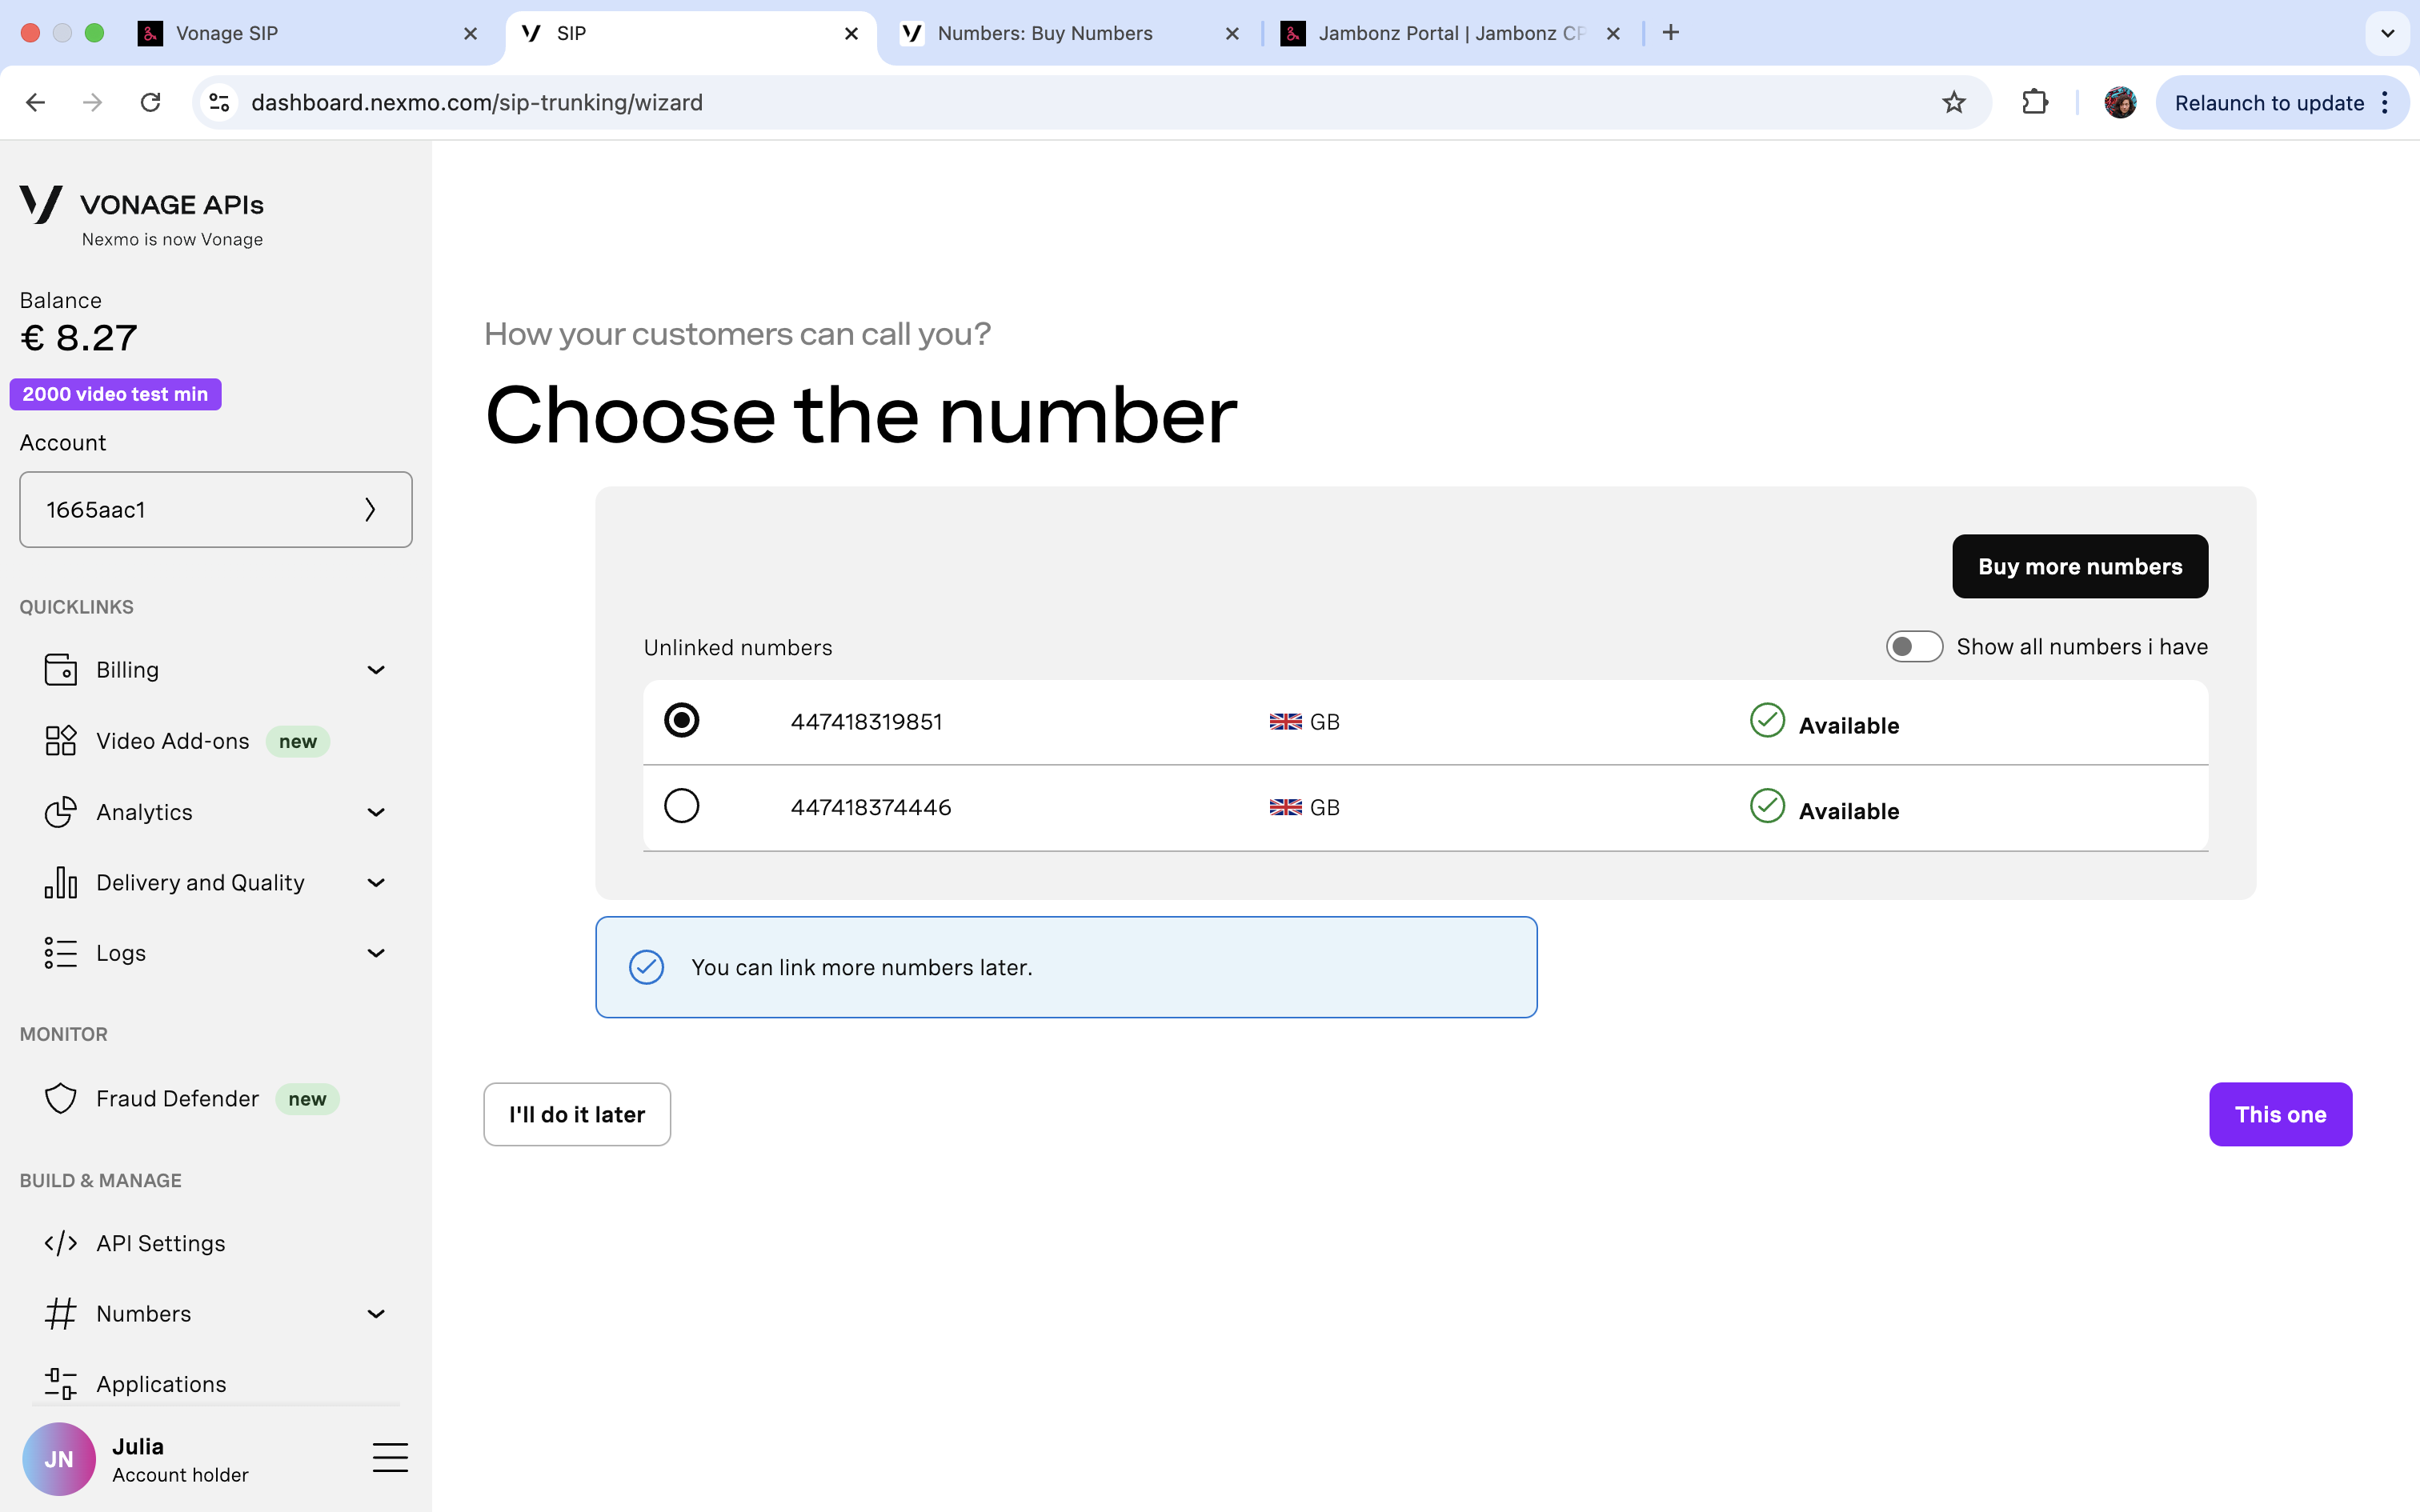Click the Video Add-ons grid icon

[x=60, y=741]
